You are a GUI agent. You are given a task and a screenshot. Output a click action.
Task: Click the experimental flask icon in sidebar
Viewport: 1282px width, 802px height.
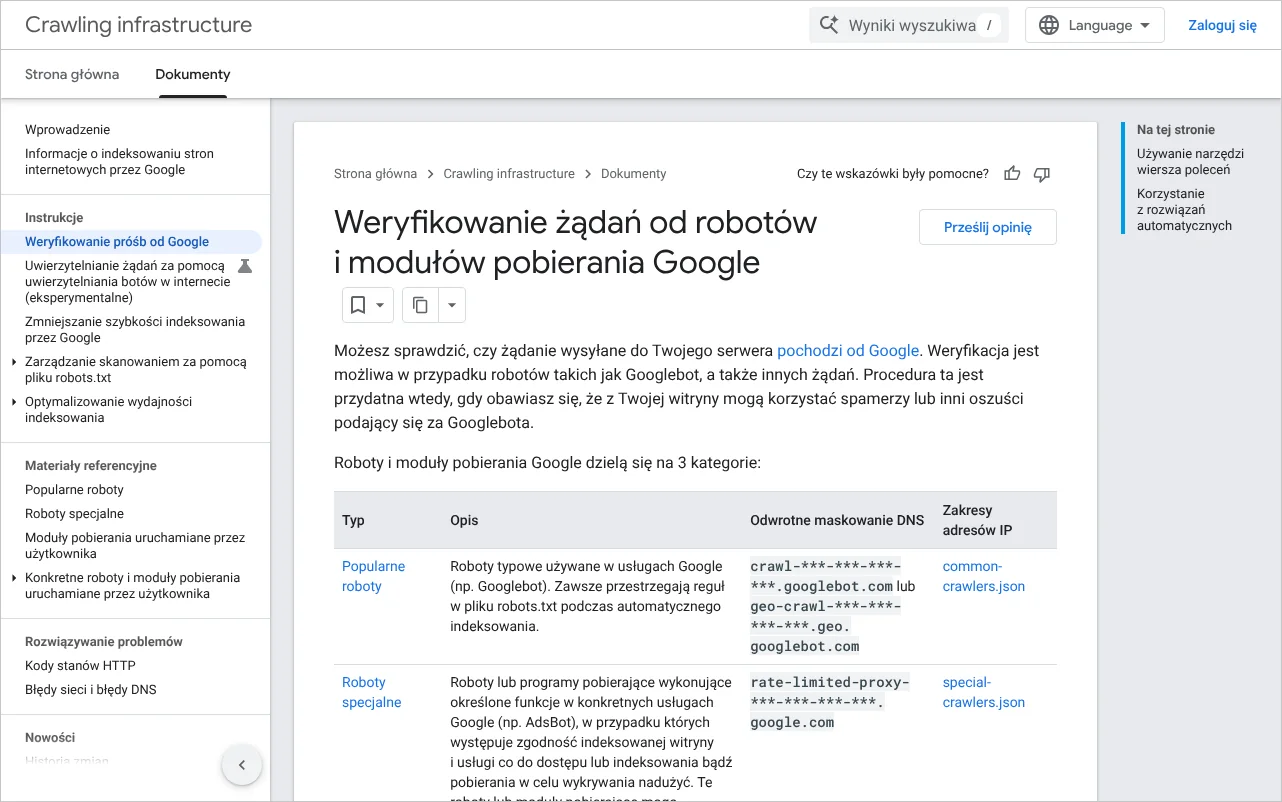pyautogui.click(x=245, y=266)
